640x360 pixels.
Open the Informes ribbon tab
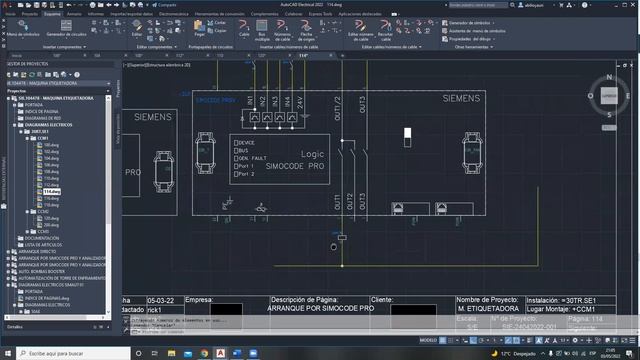pyautogui.click(x=96, y=14)
